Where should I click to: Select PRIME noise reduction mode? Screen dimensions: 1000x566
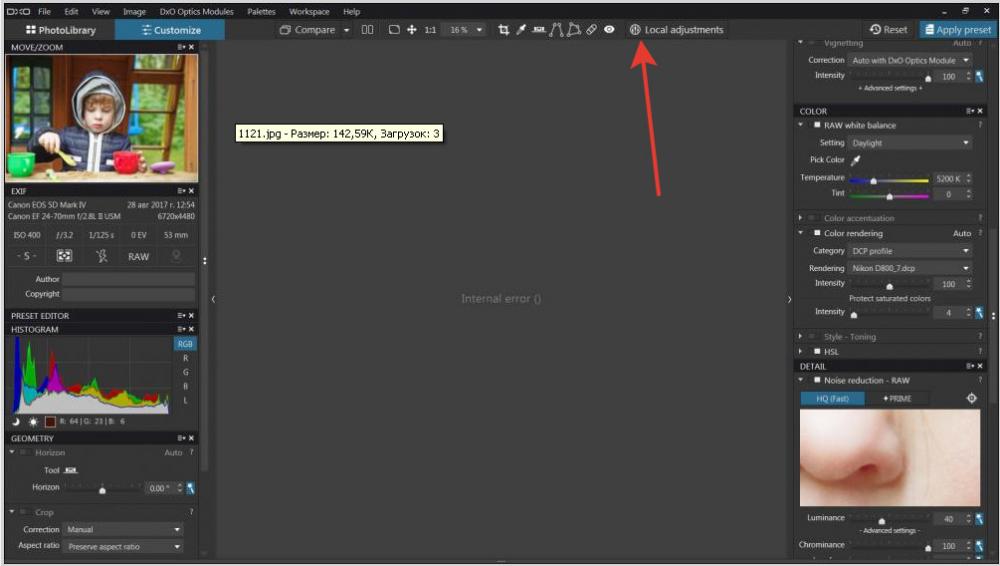897,398
